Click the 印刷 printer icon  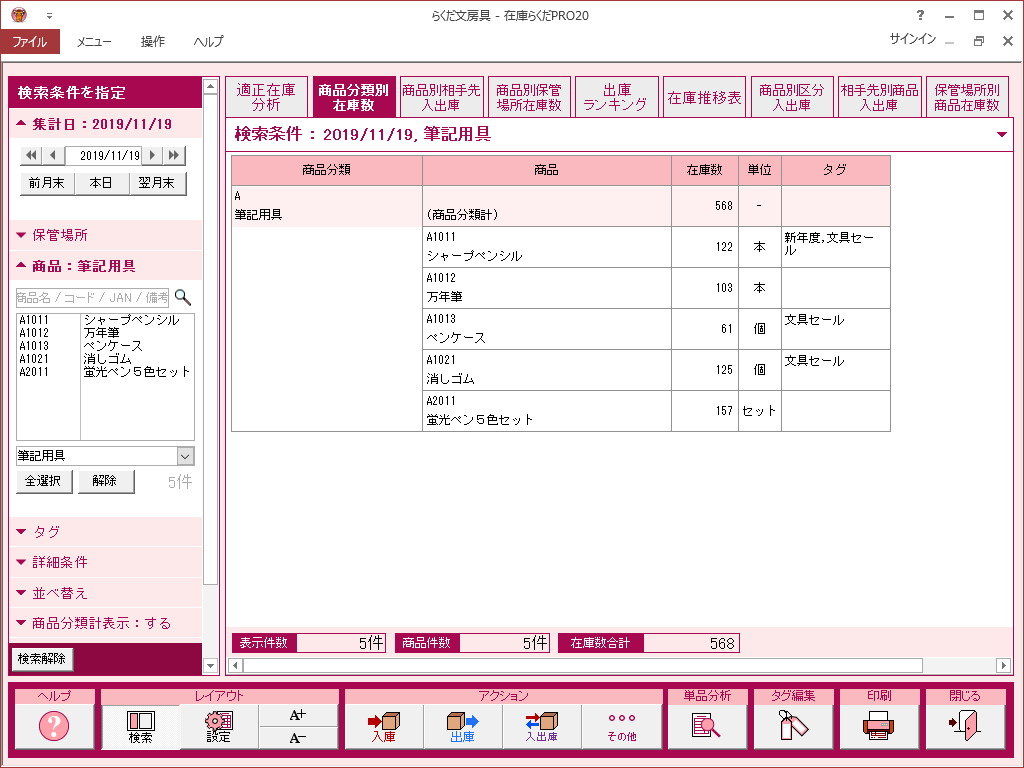[x=879, y=726]
